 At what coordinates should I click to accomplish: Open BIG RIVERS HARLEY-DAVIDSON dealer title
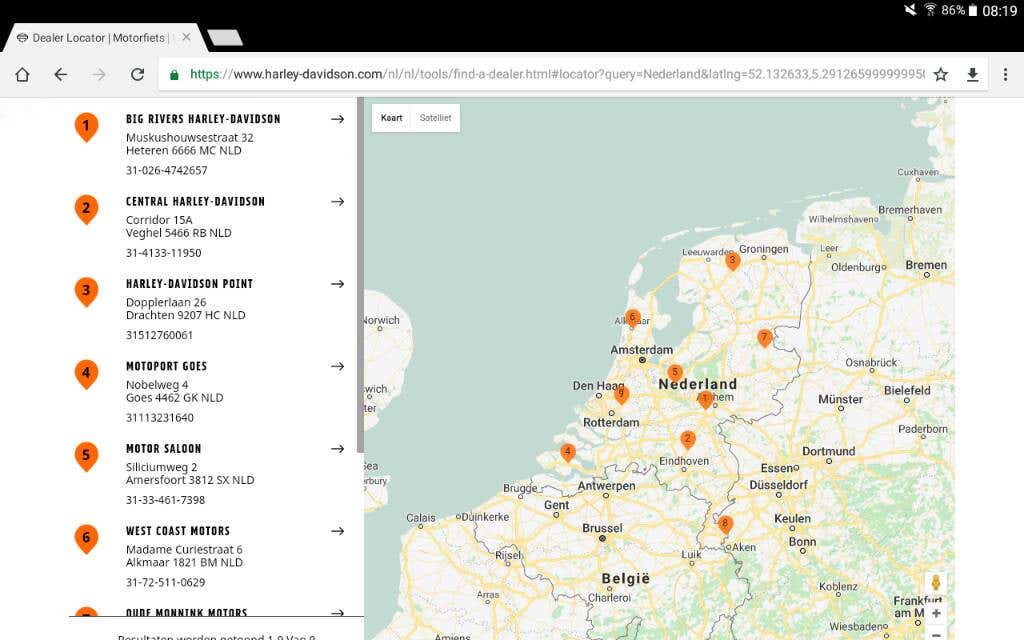pyautogui.click(x=203, y=119)
